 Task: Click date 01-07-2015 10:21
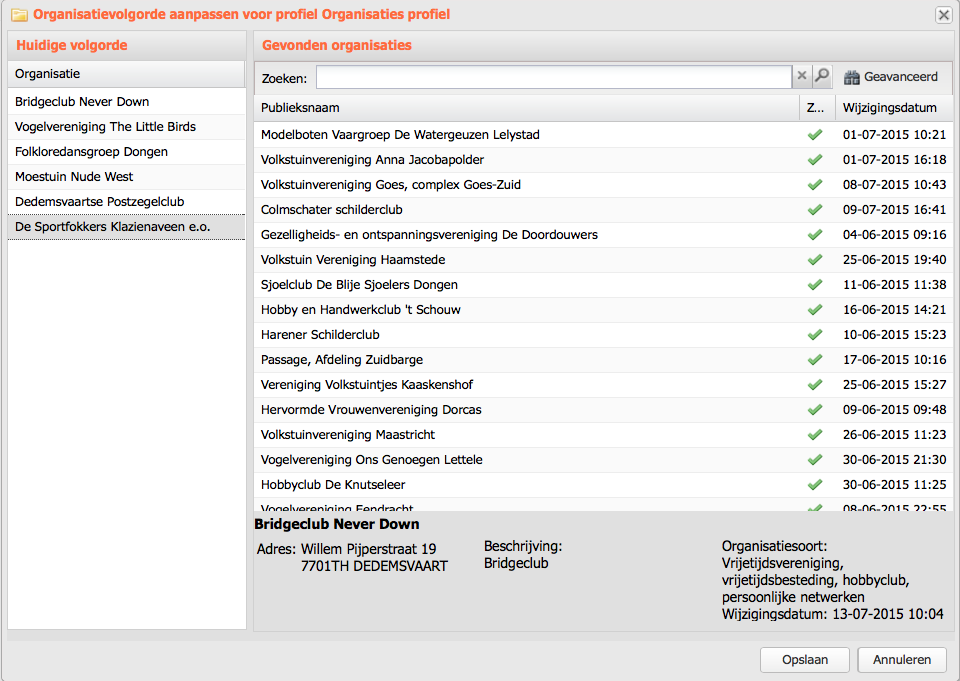tap(894, 135)
